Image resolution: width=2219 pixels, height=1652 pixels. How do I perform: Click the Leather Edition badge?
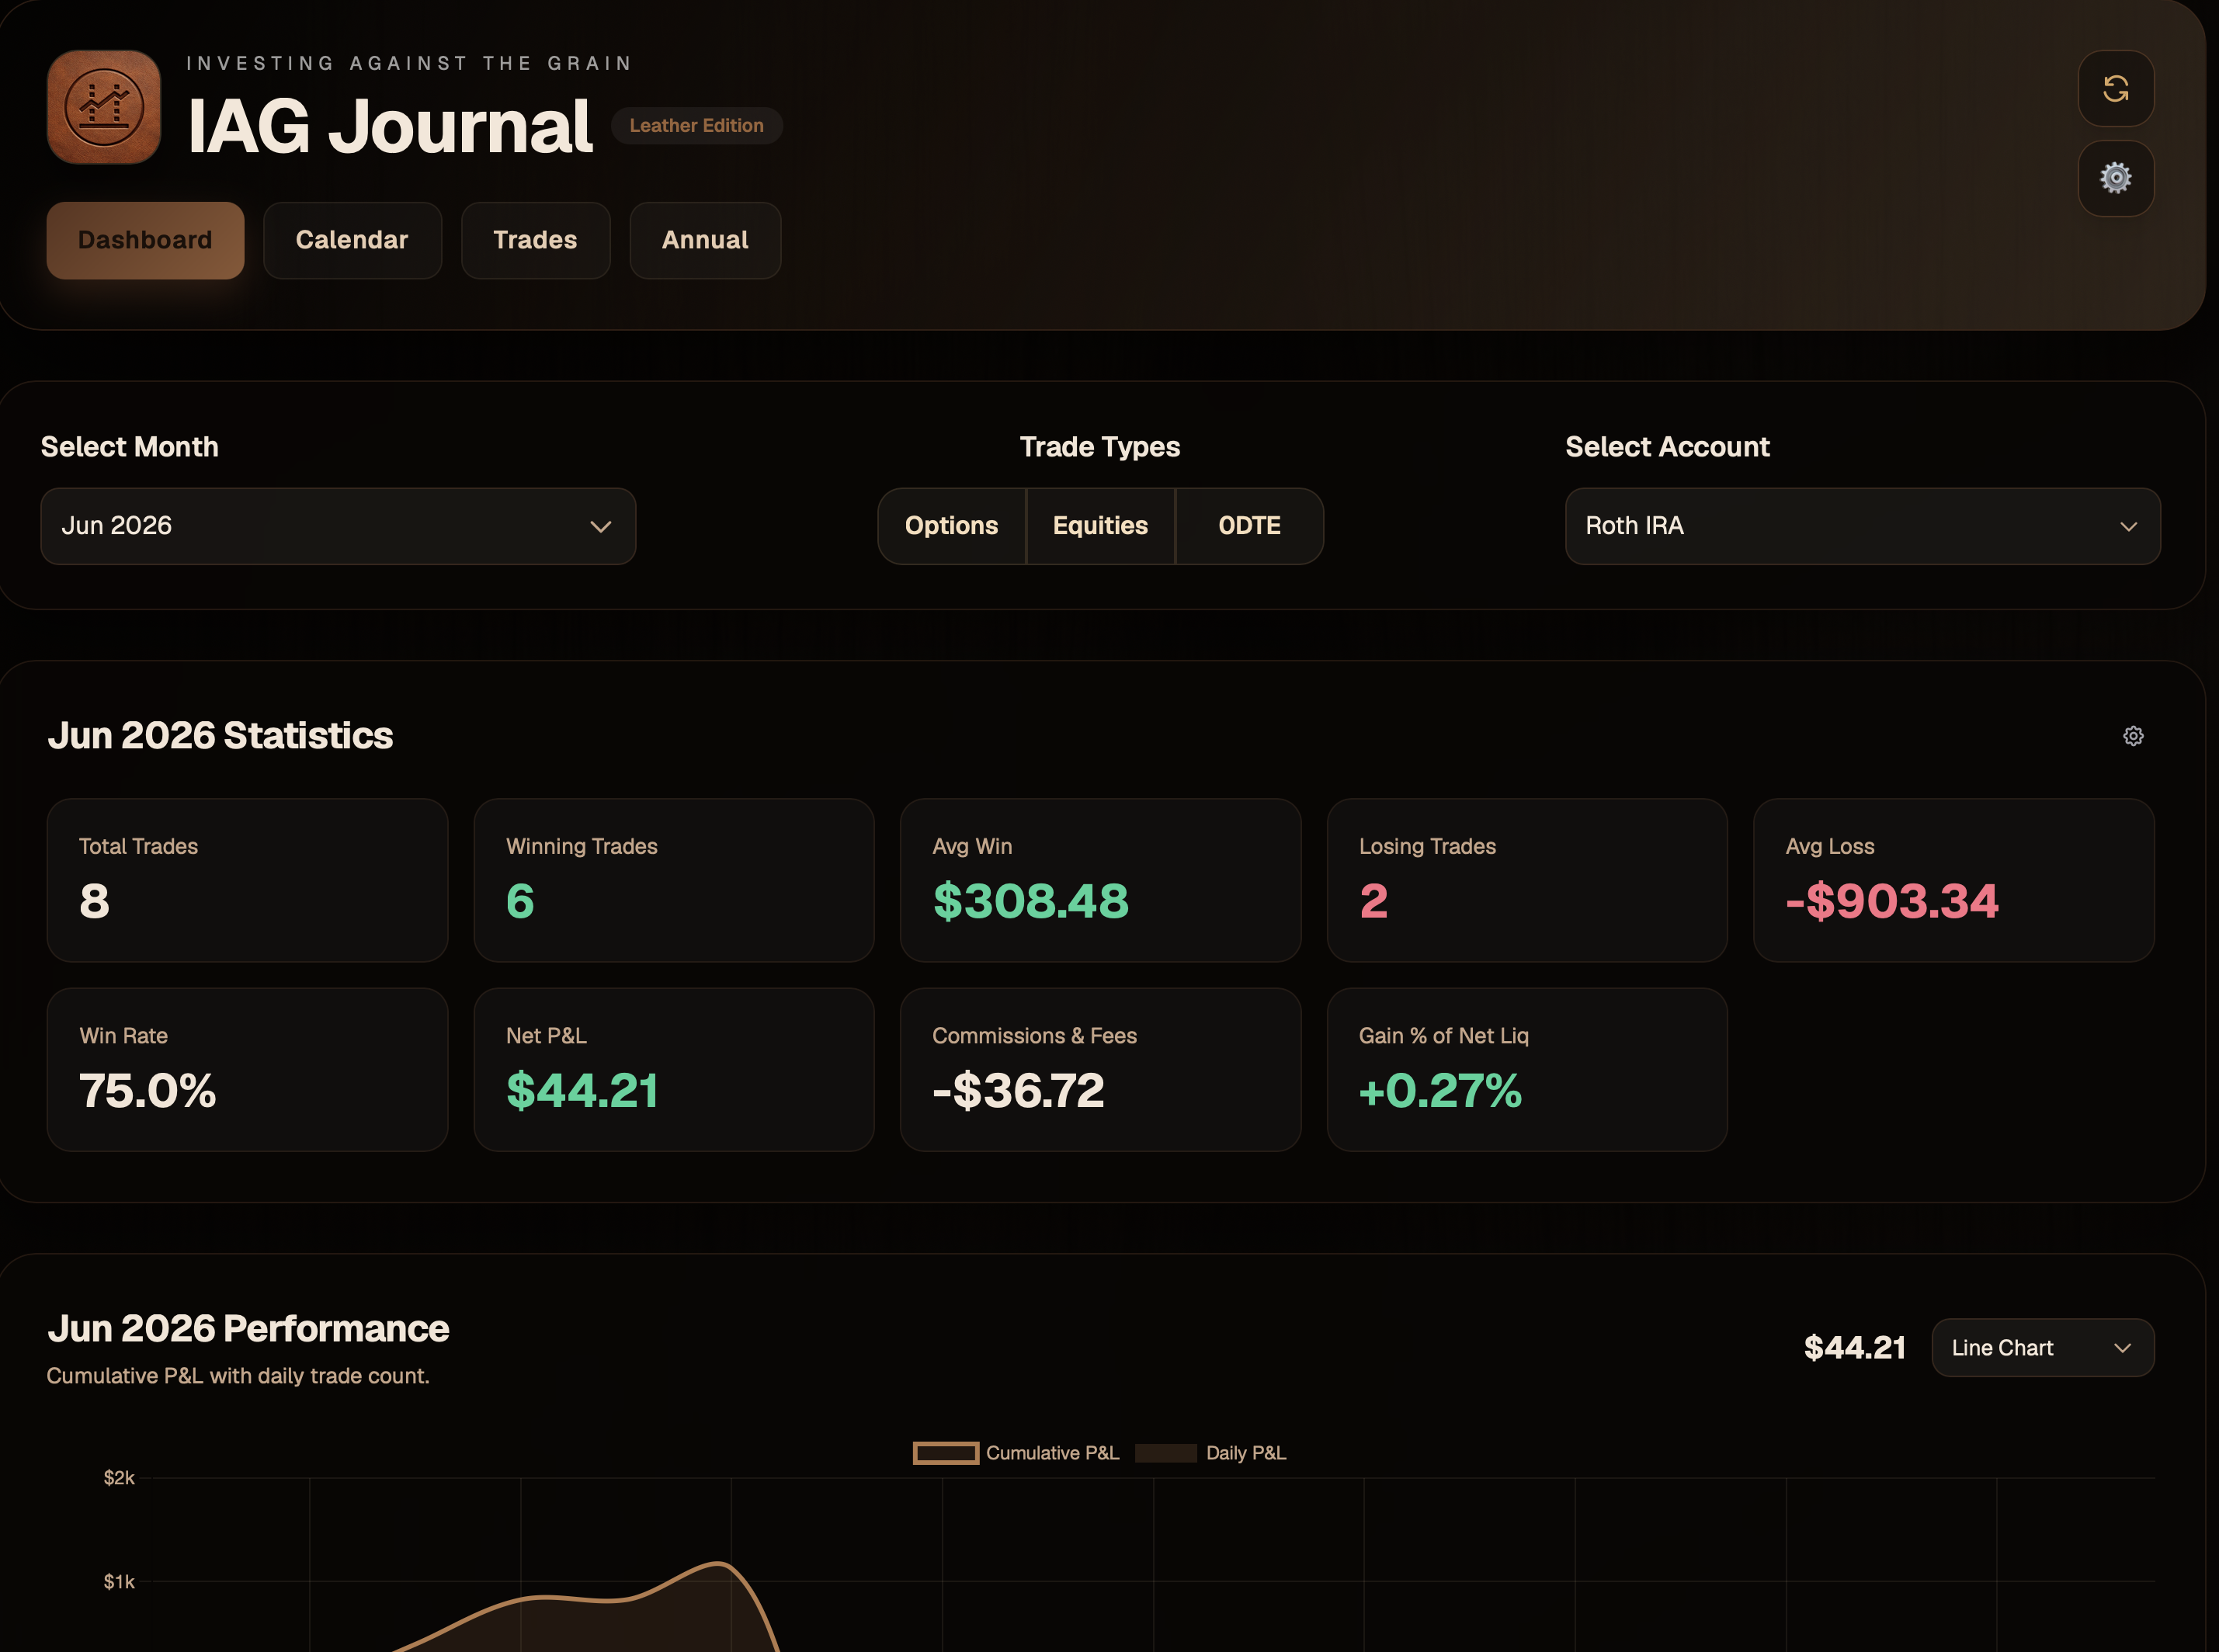(696, 126)
